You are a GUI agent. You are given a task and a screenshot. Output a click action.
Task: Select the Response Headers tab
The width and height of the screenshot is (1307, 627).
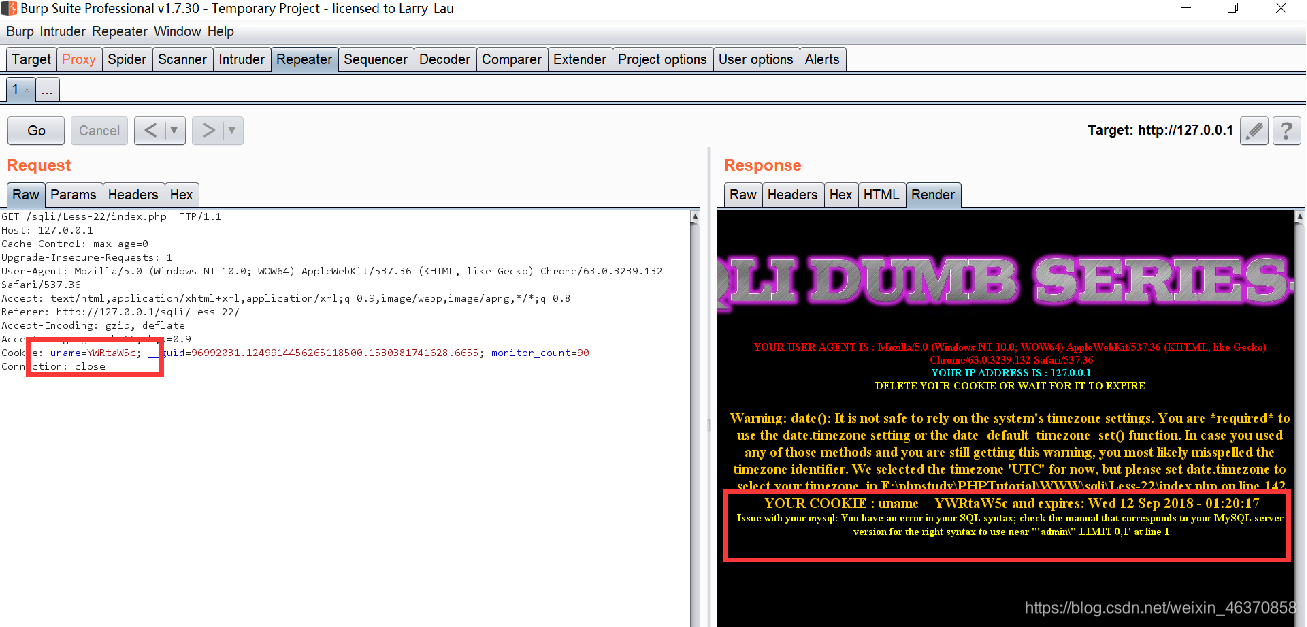pyautogui.click(x=792, y=194)
